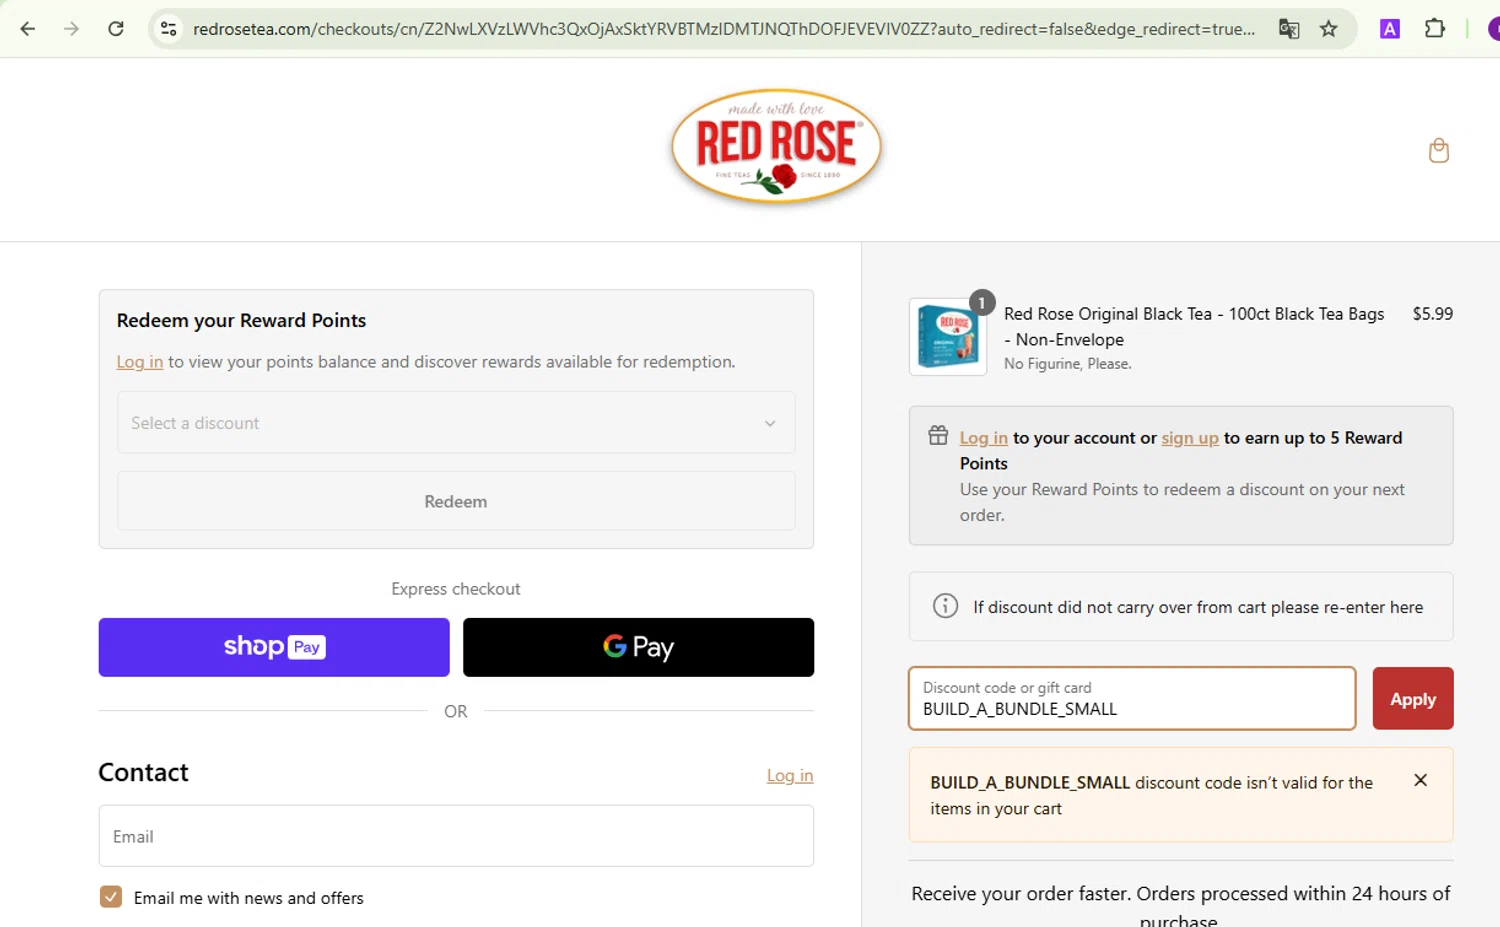The height and width of the screenshot is (927, 1500).
Task: Click the translate page icon
Action: pyautogui.click(x=1289, y=29)
